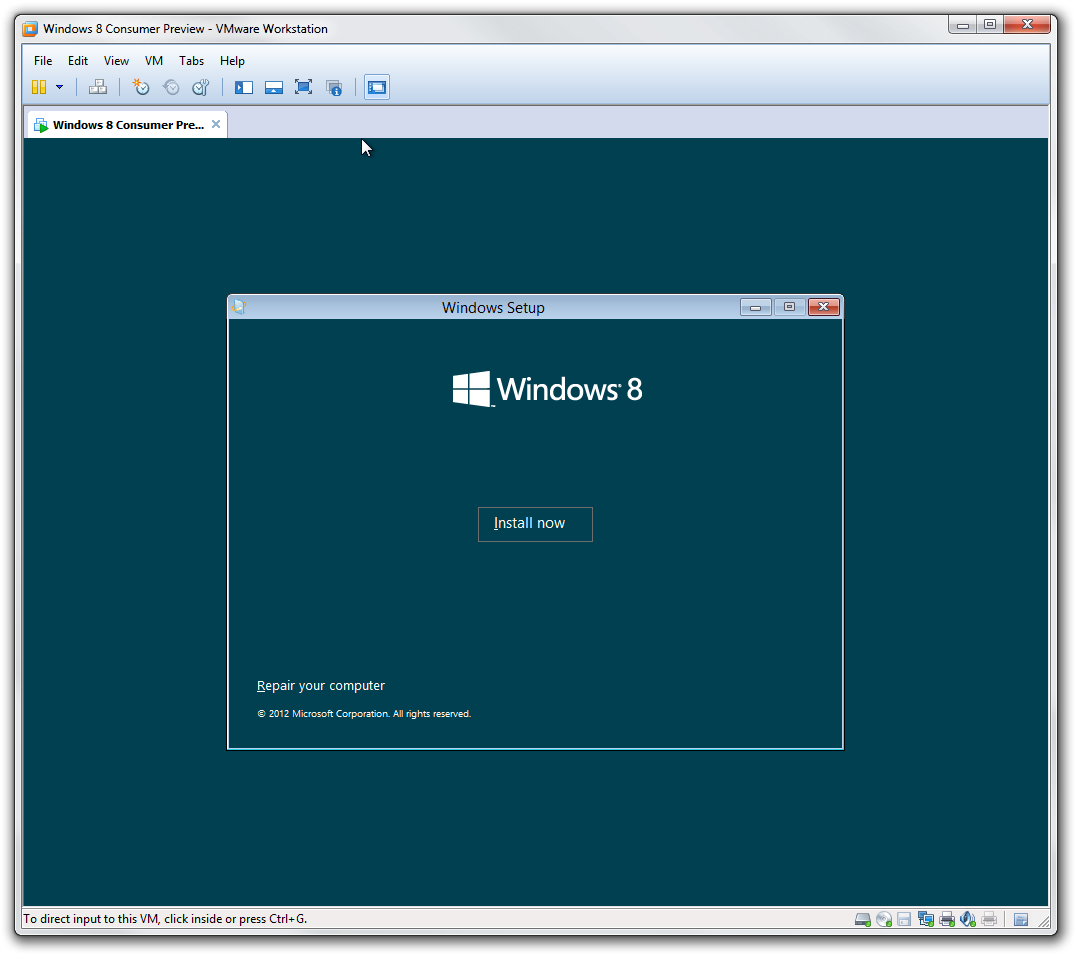The image size is (1076, 954).
Task: Open the VM menu
Action: (x=153, y=61)
